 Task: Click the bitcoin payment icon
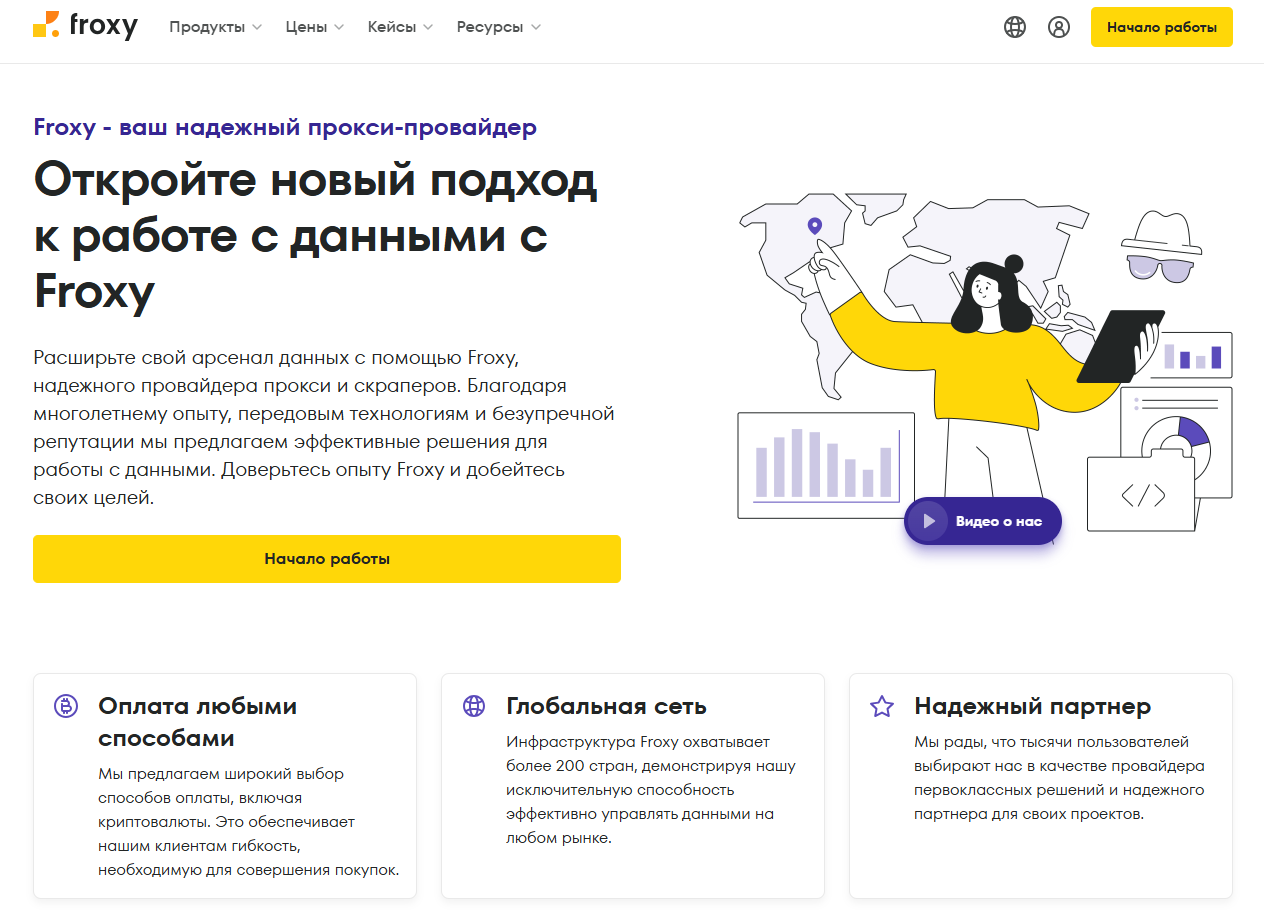[x=66, y=707]
